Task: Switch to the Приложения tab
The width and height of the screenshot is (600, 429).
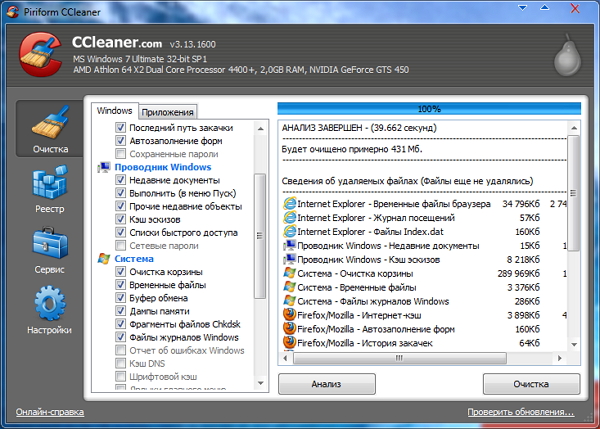Action: click(x=168, y=112)
